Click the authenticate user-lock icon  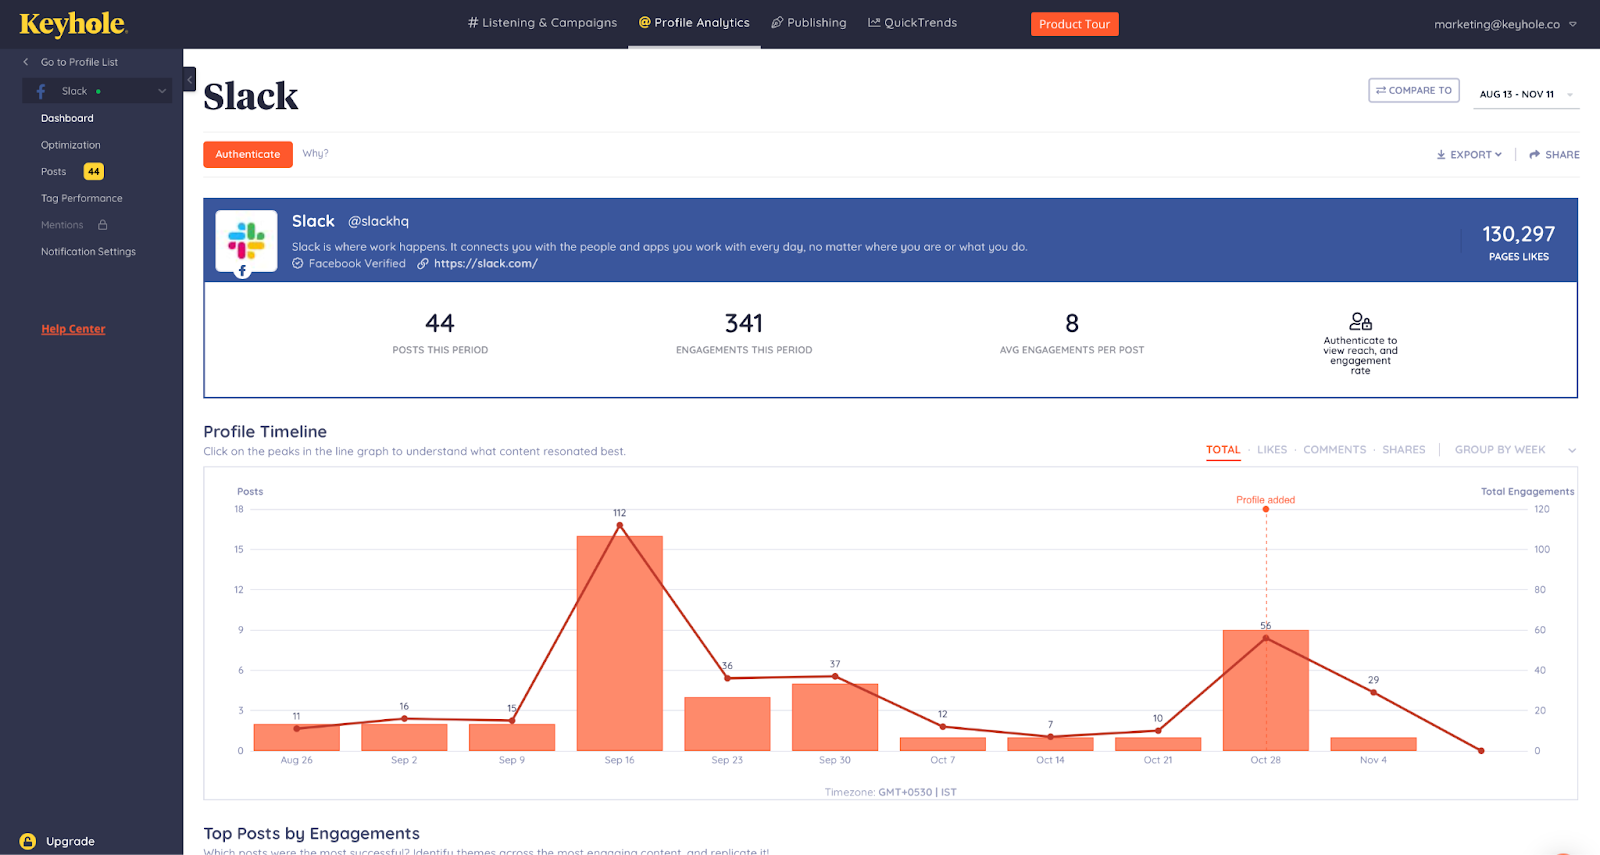[1360, 321]
